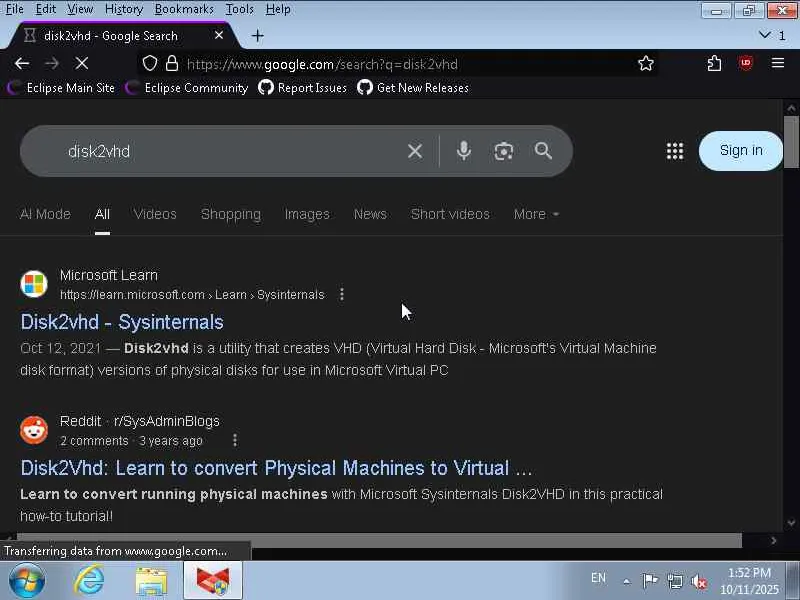Switch to the Shopping tab

(x=231, y=214)
